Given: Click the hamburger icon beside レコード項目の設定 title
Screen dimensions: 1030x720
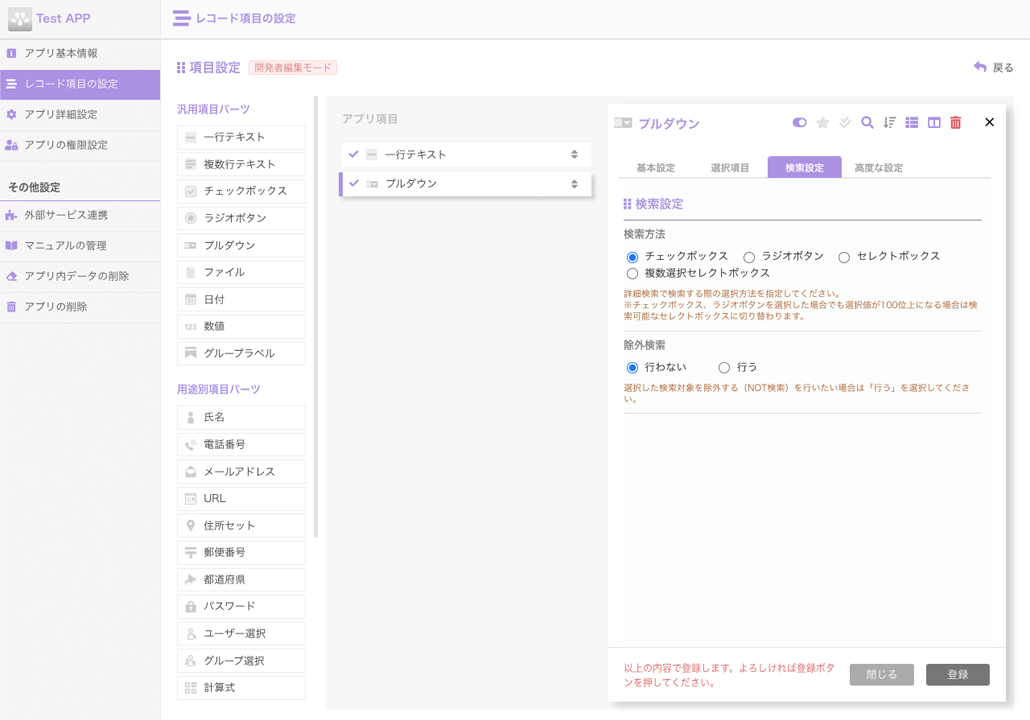Looking at the screenshot, I should click(x=181, y=18).
